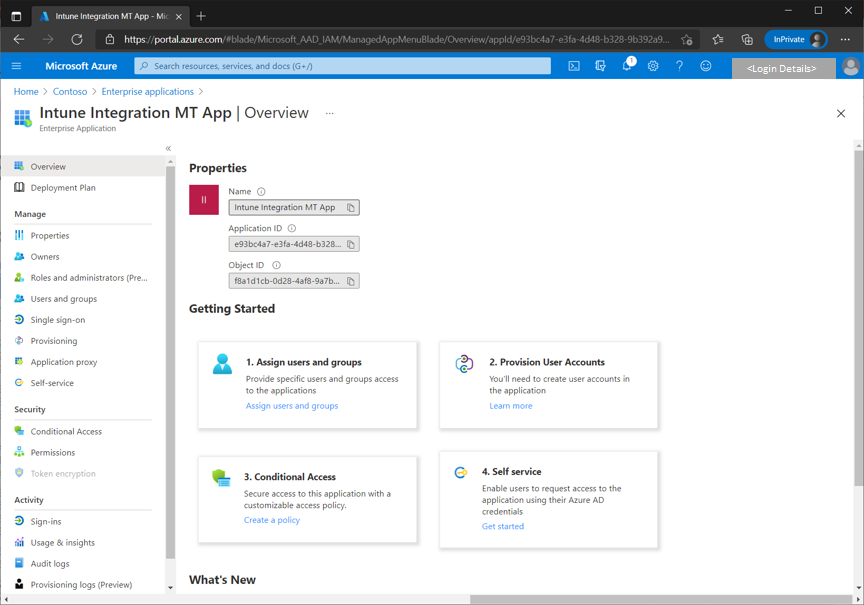Show info tooltip next to Application ID
864x605 pixels.
[x=292, y=228]
